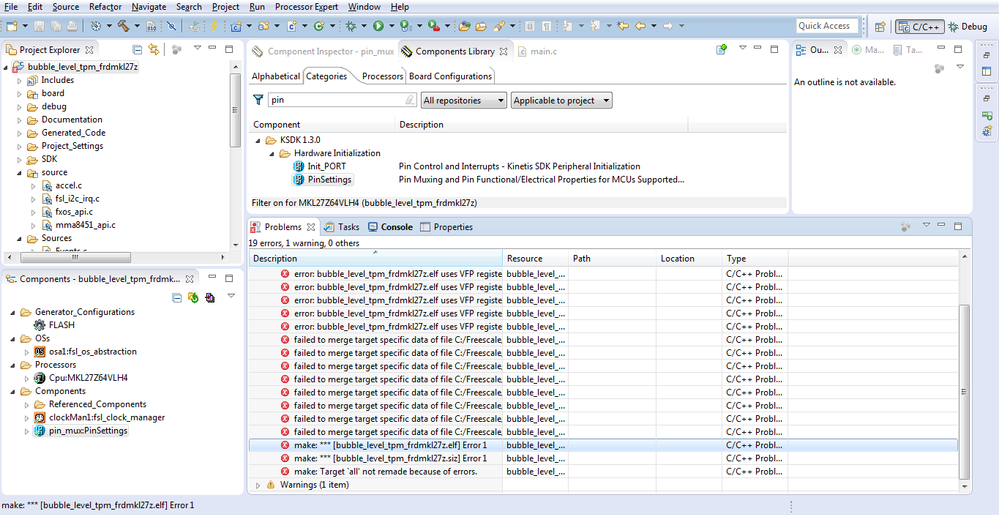
Task: Expand the Referenced_Components node
Action: [x=27, y=405]
